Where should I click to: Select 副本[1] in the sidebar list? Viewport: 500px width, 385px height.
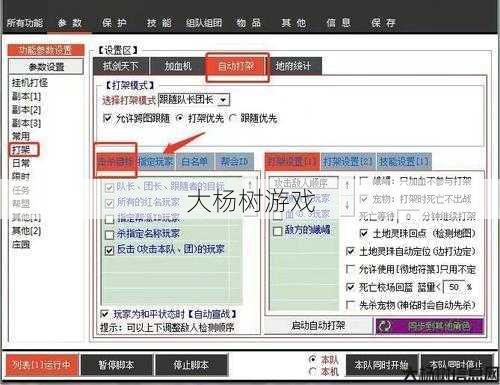(26, 96)
